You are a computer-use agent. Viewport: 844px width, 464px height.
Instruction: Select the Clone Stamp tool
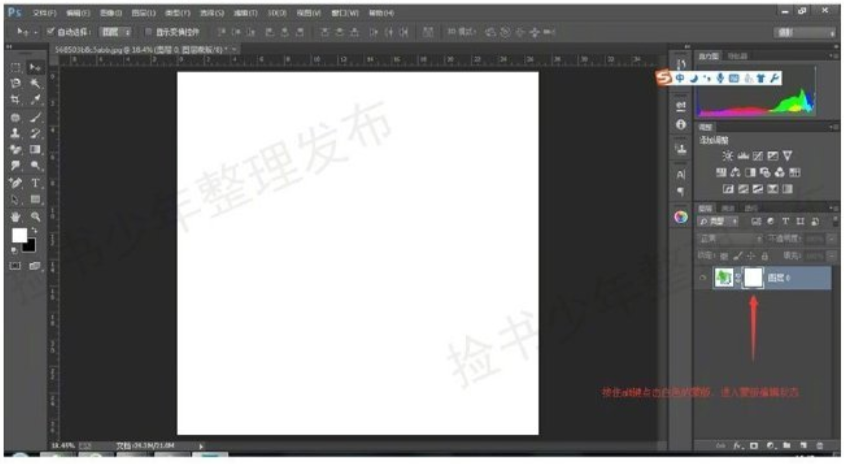click(x=16, y=133)
